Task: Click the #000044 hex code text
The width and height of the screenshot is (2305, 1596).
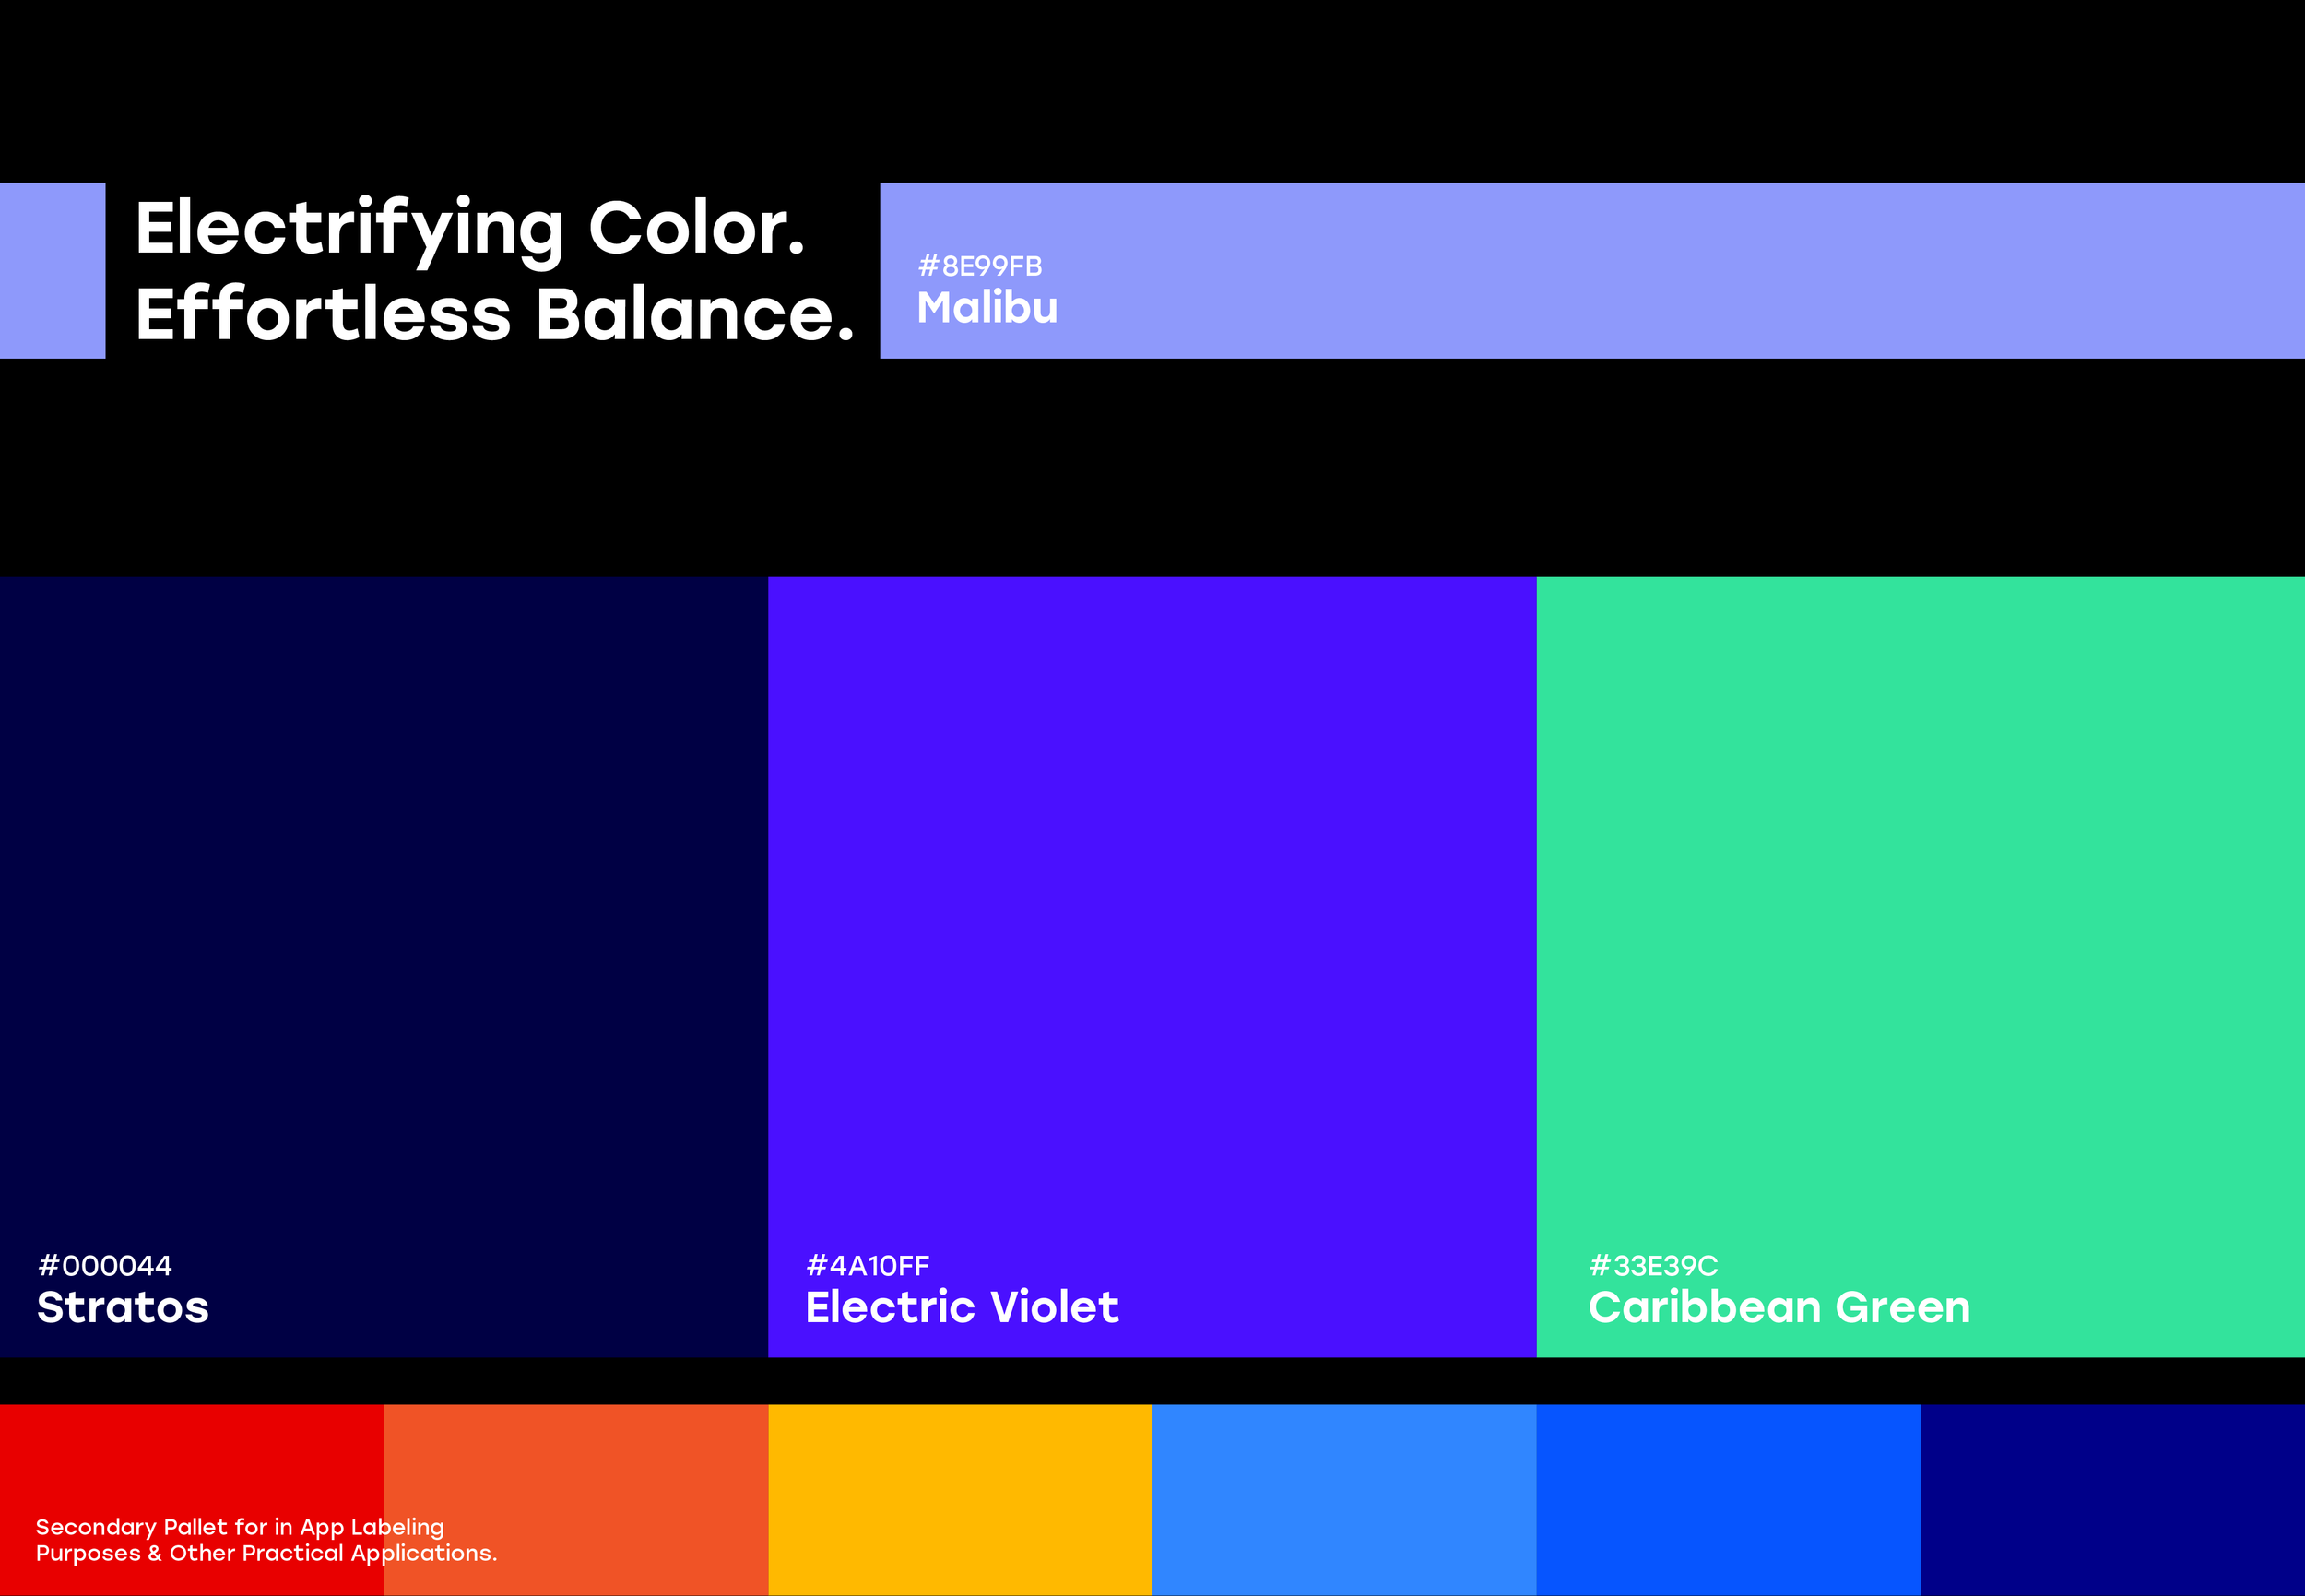Action: pos(105,1266)
